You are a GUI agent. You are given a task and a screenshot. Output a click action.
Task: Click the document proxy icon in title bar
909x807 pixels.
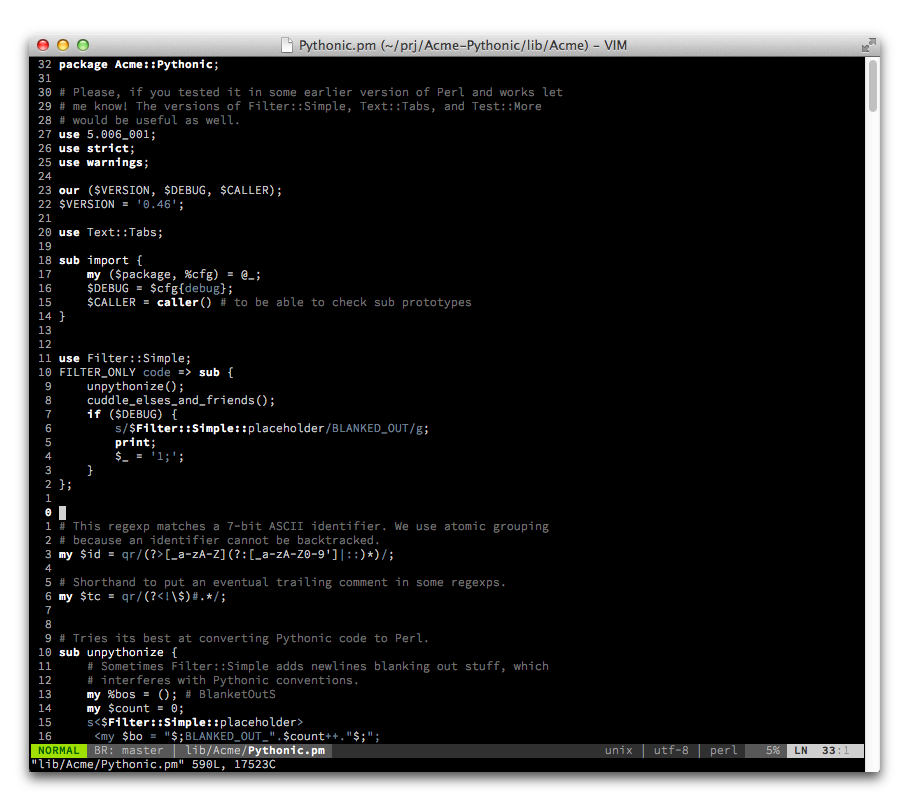point(286,45)
